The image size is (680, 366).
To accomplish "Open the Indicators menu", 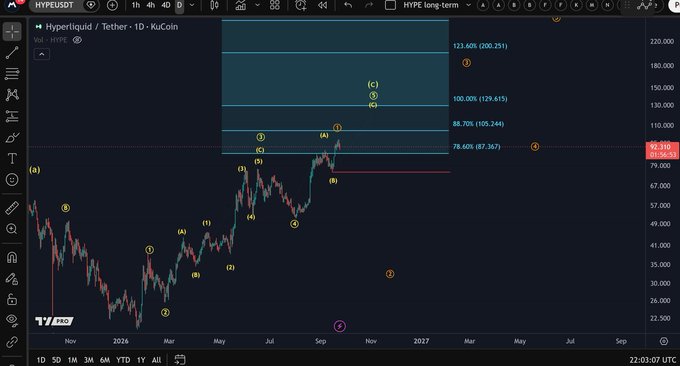I will click(241, 5).
